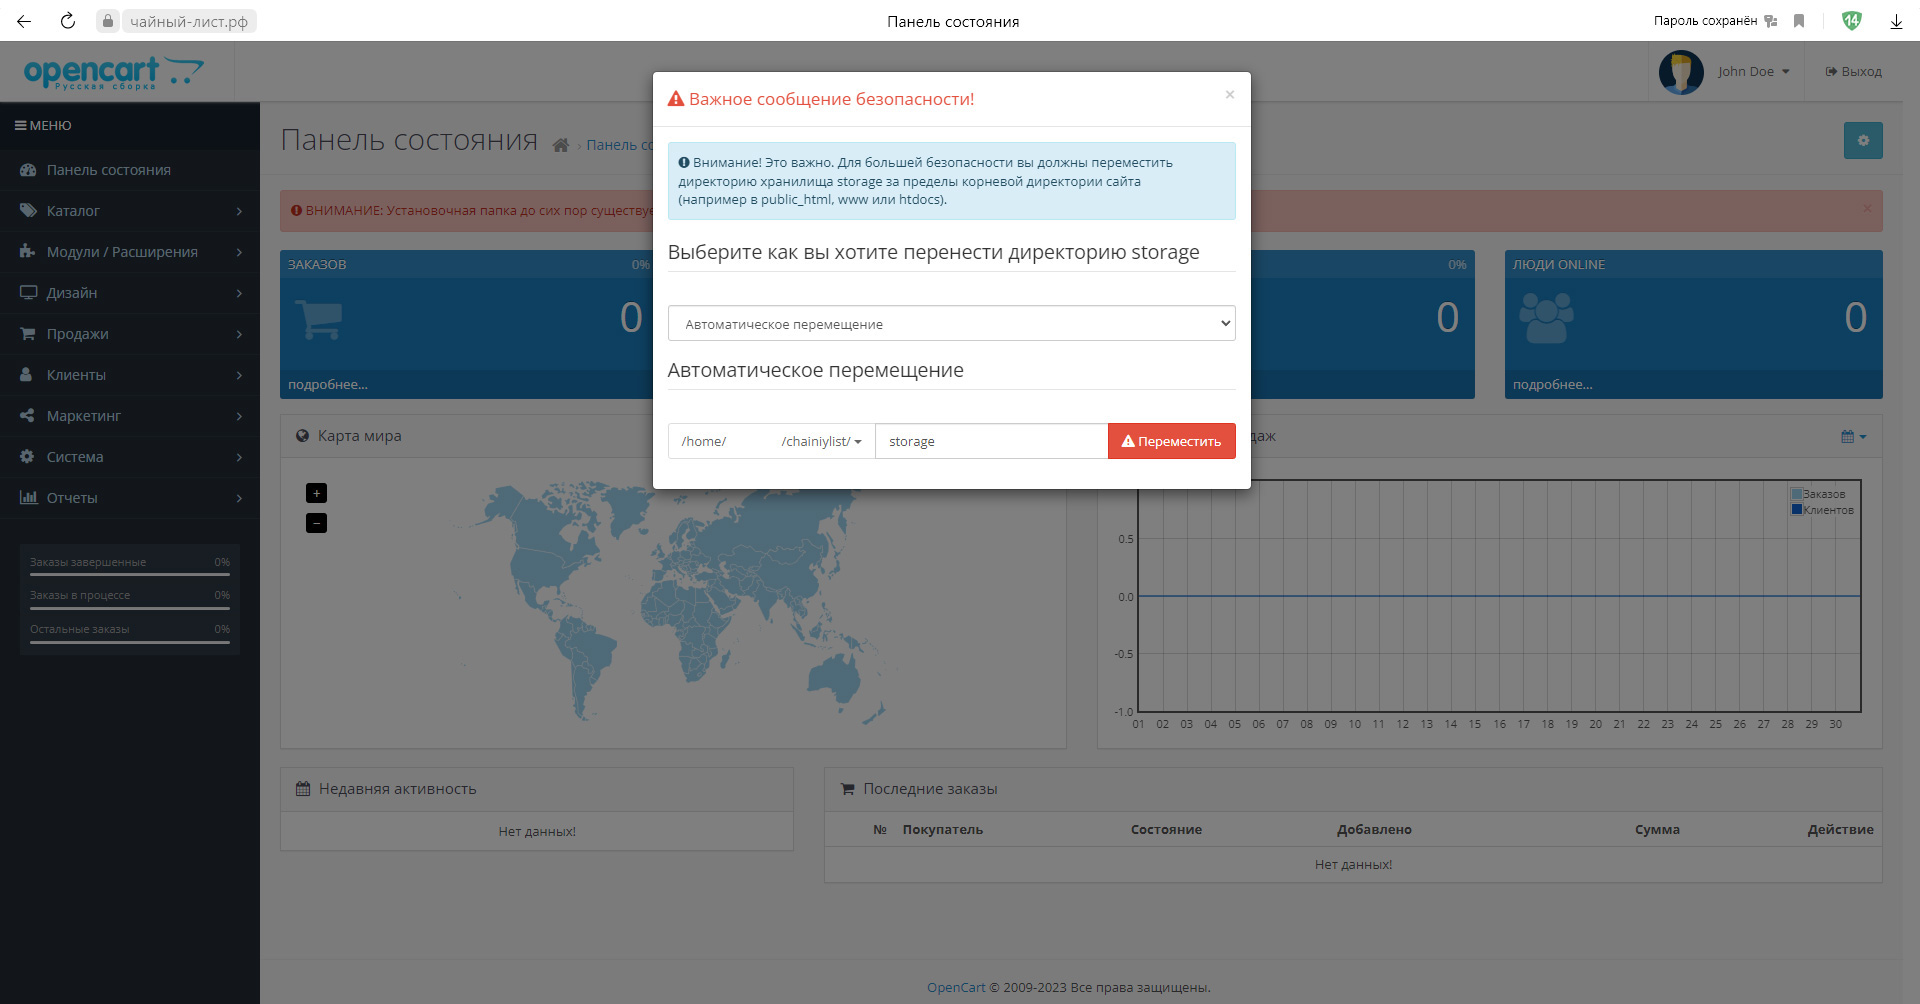Click the Выход logout link
This screenshot has width=1920, height=1004.
tap(1853, 72)
